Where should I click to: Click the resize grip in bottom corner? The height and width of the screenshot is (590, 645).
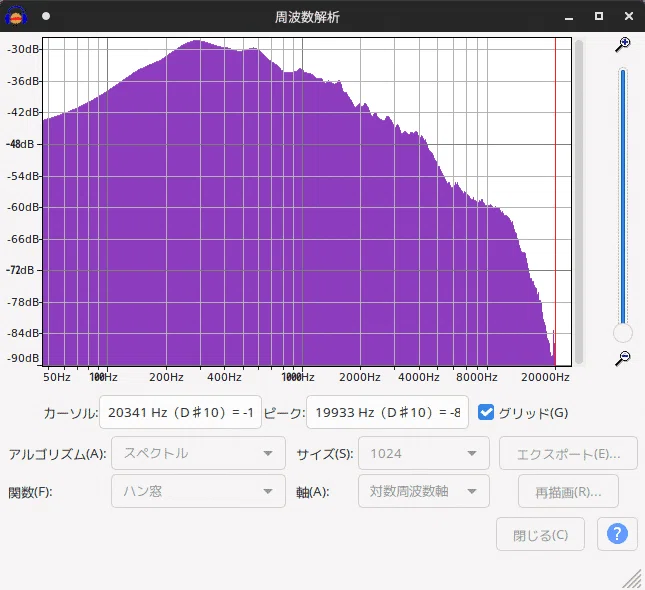click(633, 578)
